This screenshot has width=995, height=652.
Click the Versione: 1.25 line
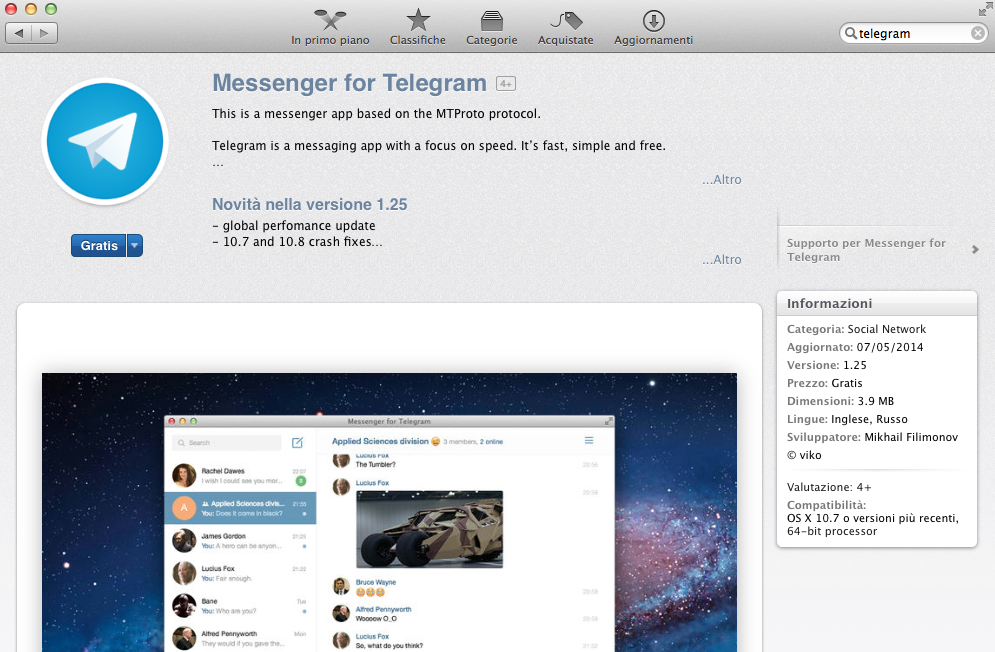pos(826,365)
